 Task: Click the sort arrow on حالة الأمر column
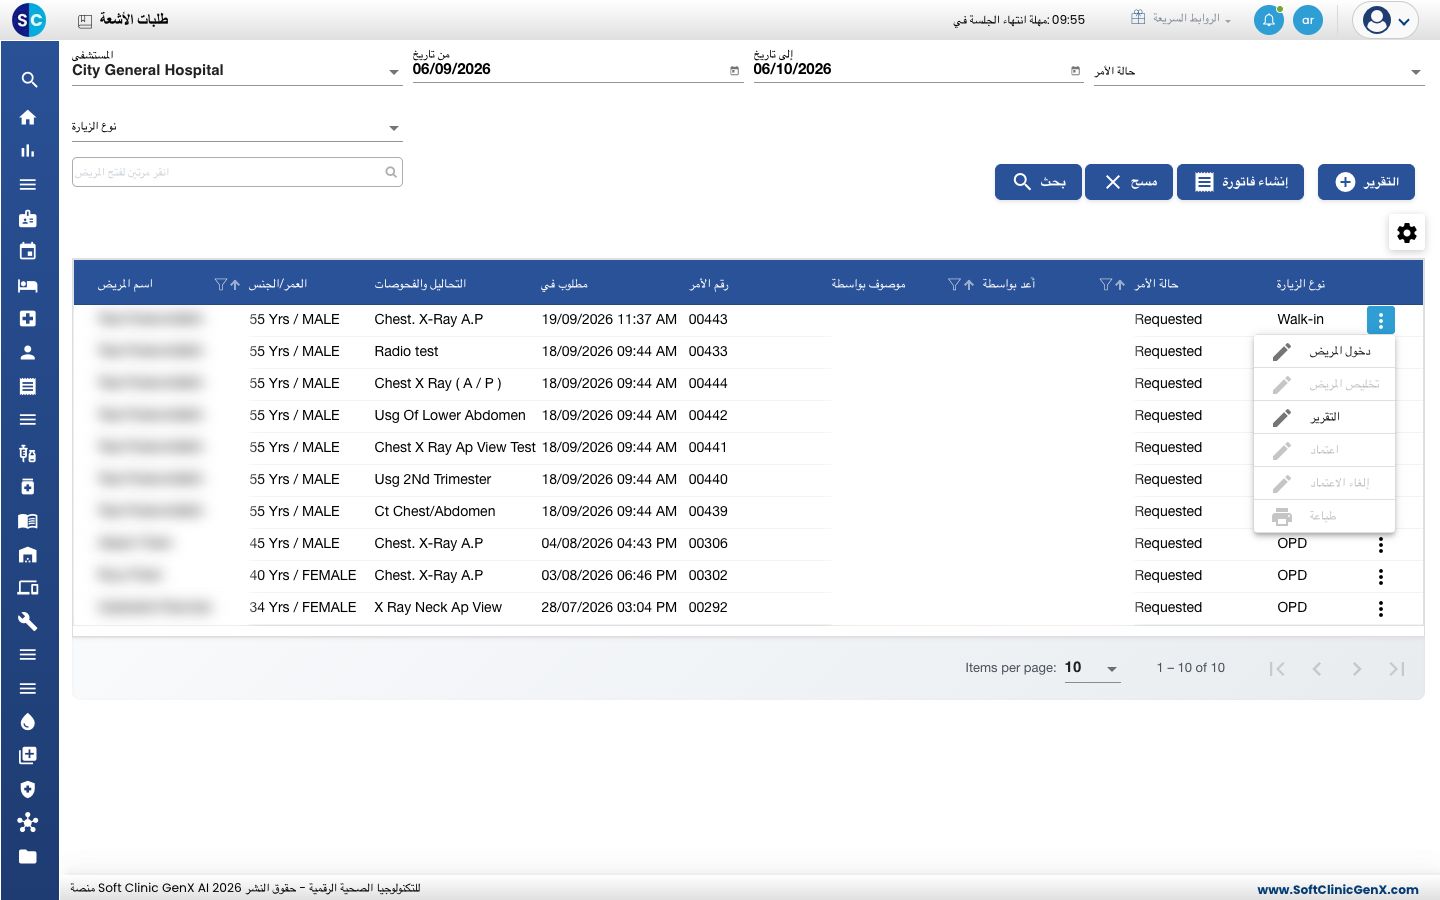point(1120,284)
